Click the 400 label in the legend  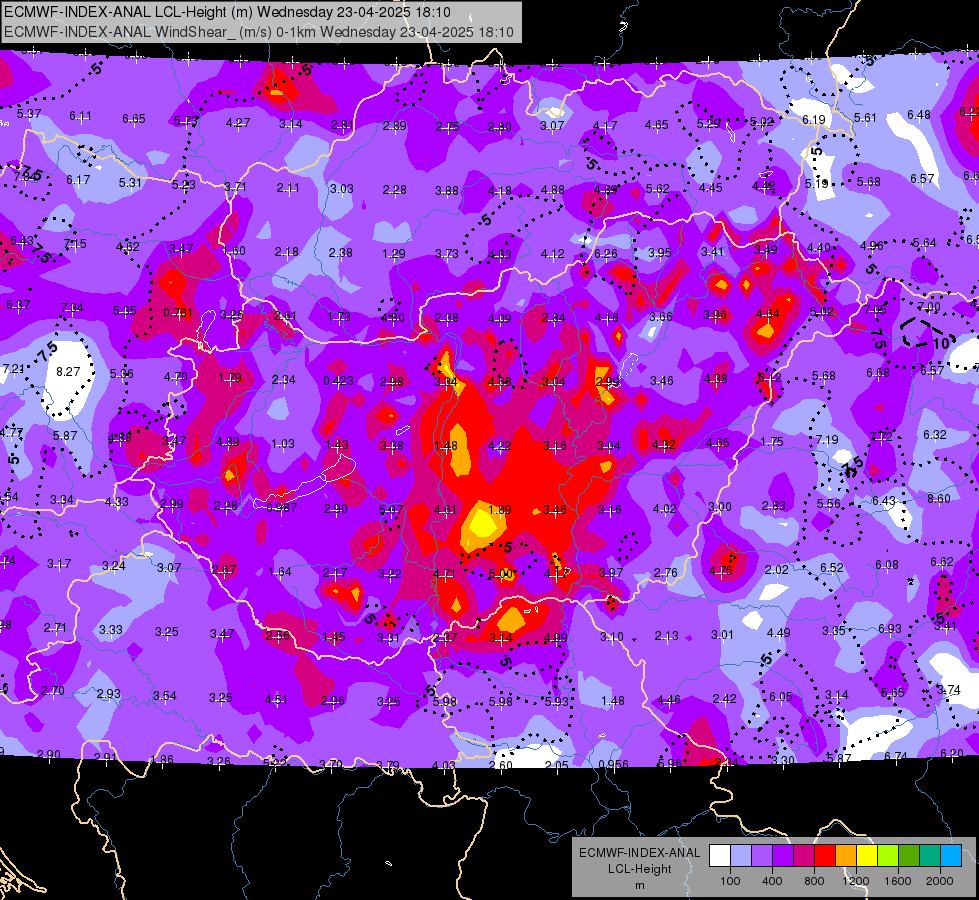(x=772, y=881)
